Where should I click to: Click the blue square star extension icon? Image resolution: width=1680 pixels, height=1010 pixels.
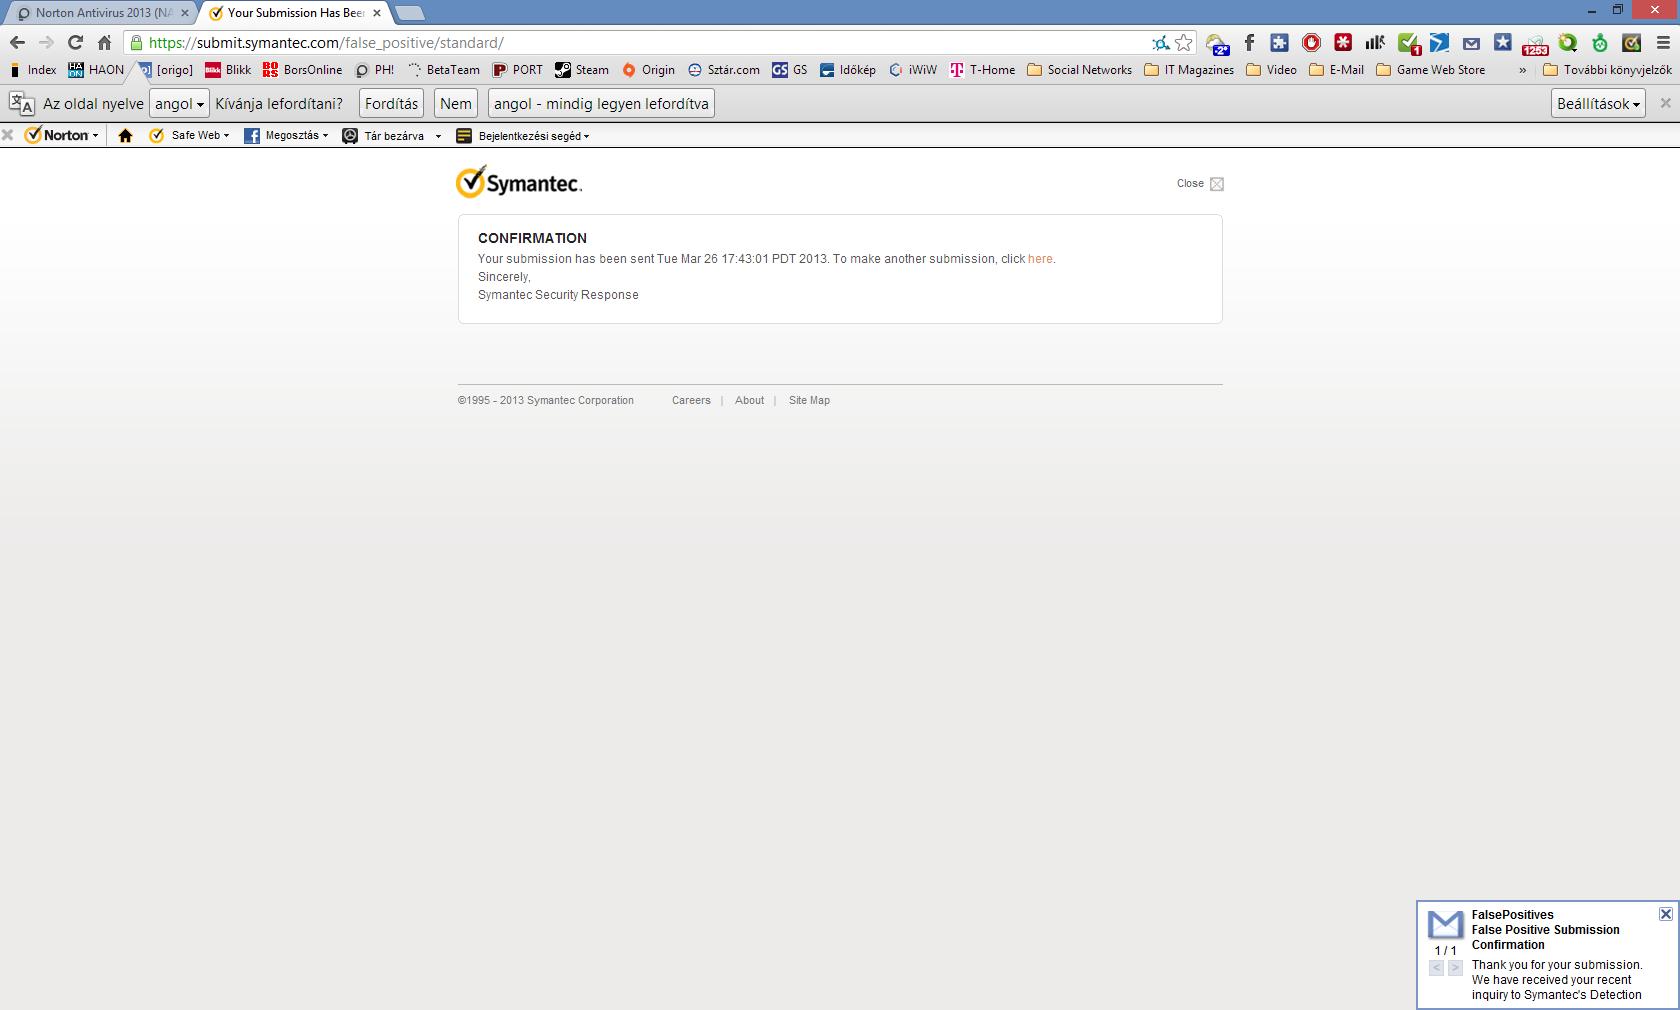(x=1502, y=43)
